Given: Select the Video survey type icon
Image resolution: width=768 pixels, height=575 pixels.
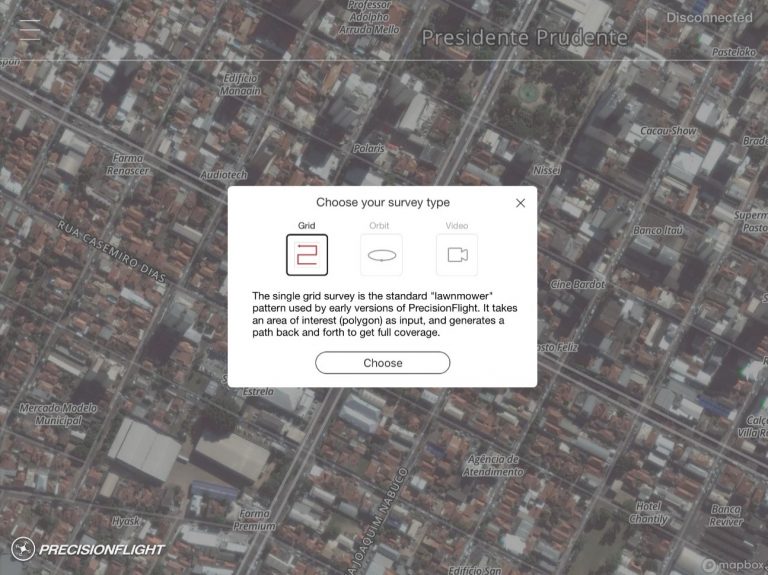Looking at the screenshot, I should 457,255.
